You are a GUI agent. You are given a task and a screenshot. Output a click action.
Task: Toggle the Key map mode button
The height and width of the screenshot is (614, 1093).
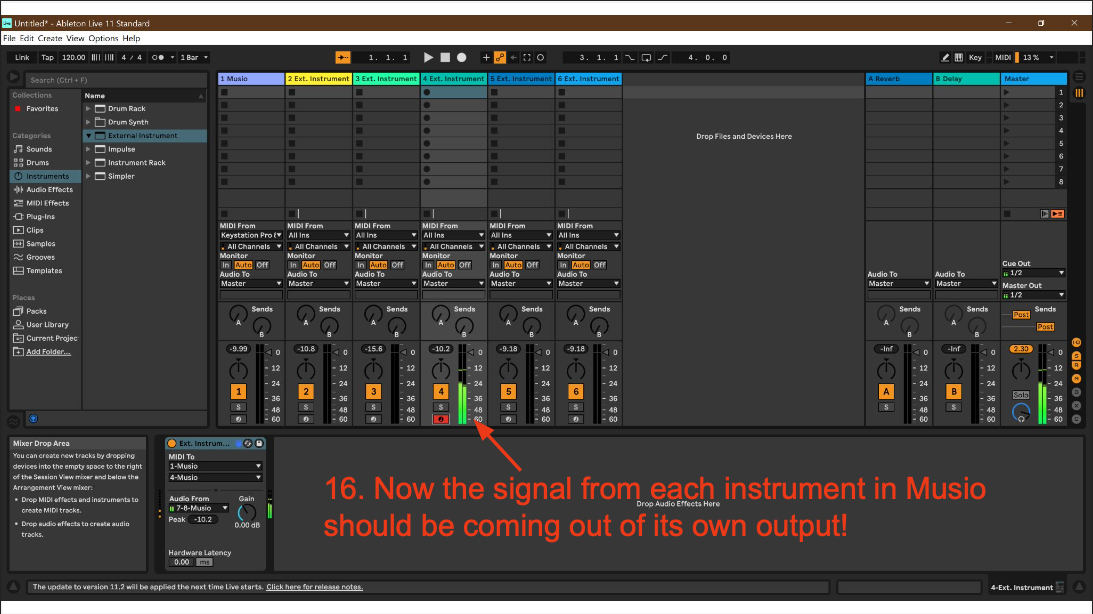(x=975, y=58)
